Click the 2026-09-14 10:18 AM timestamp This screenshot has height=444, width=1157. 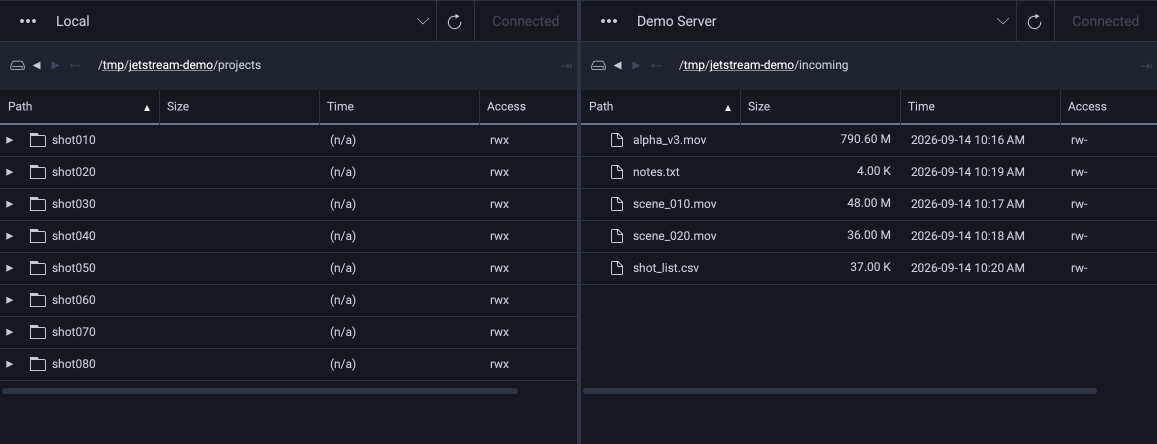(967, 236)
